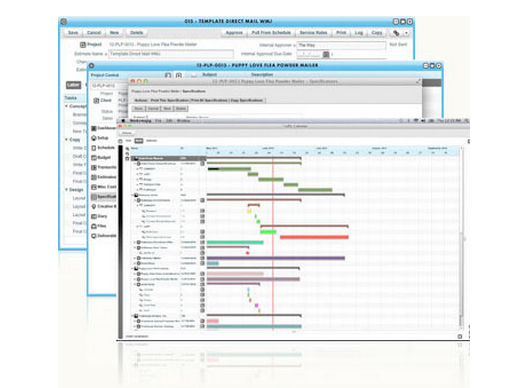Viewport: 505px width, 388px height.
Task: Collapse the Design task group
Action: tap(67, 189)
